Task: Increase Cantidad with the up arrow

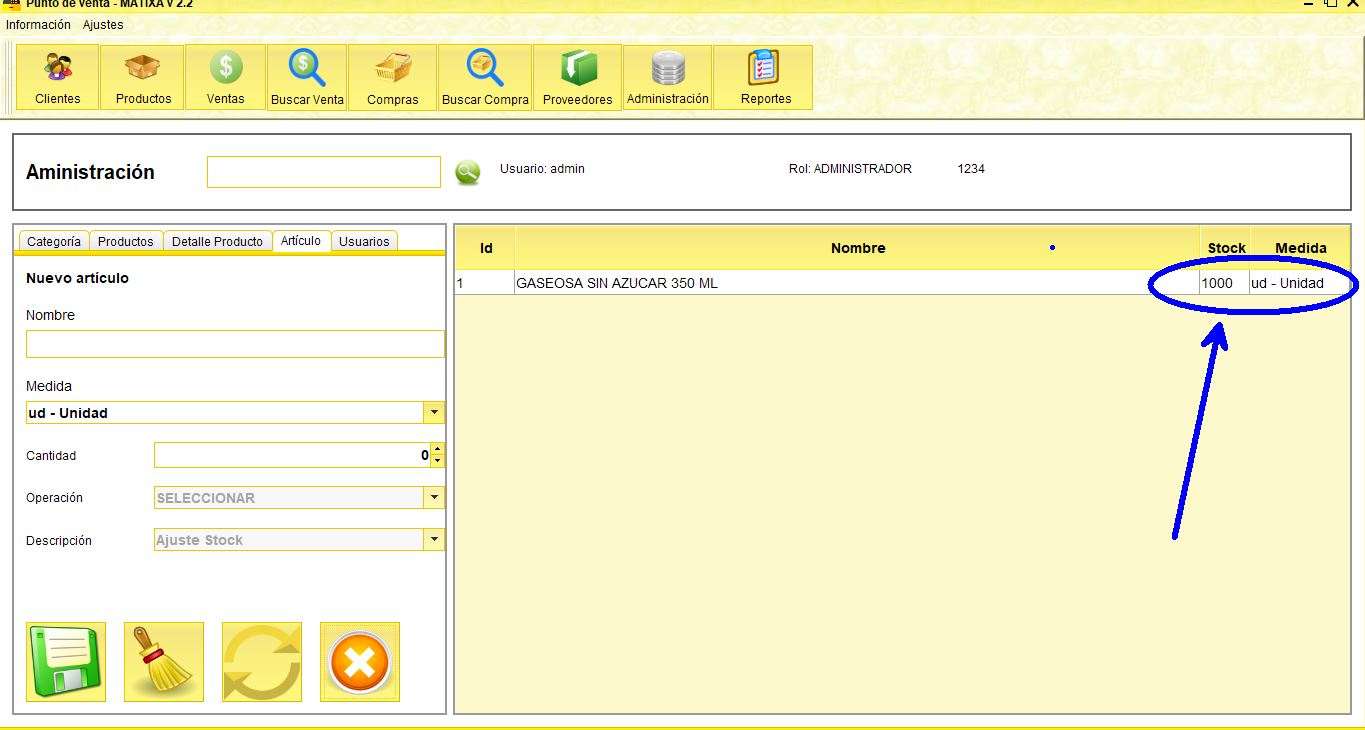Action: 437,449
